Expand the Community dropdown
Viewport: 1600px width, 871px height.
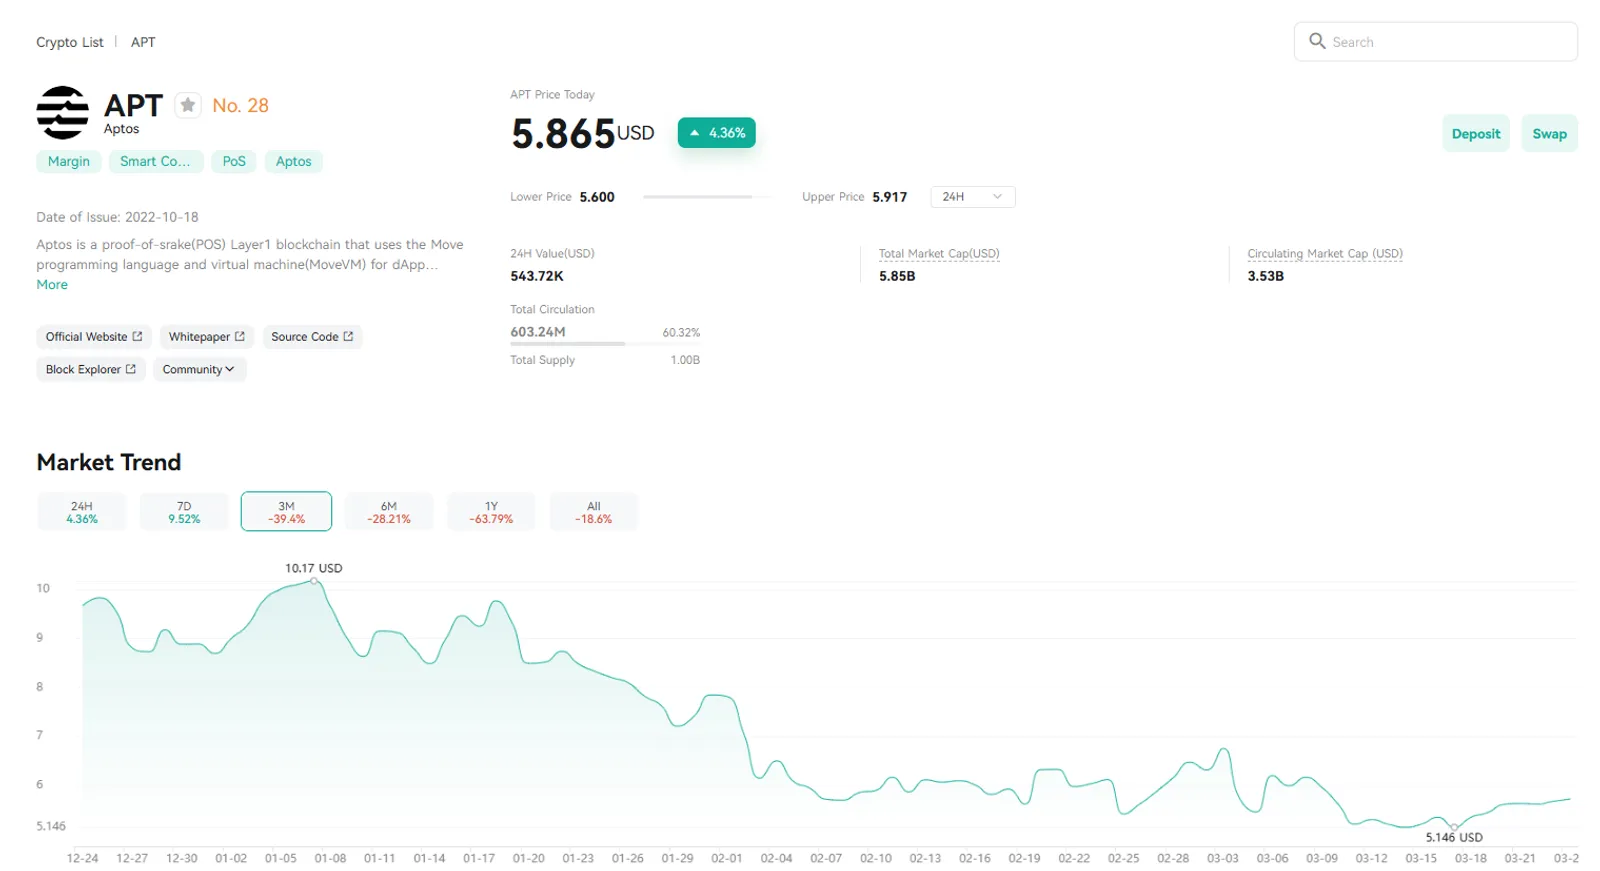pos(199,369)
